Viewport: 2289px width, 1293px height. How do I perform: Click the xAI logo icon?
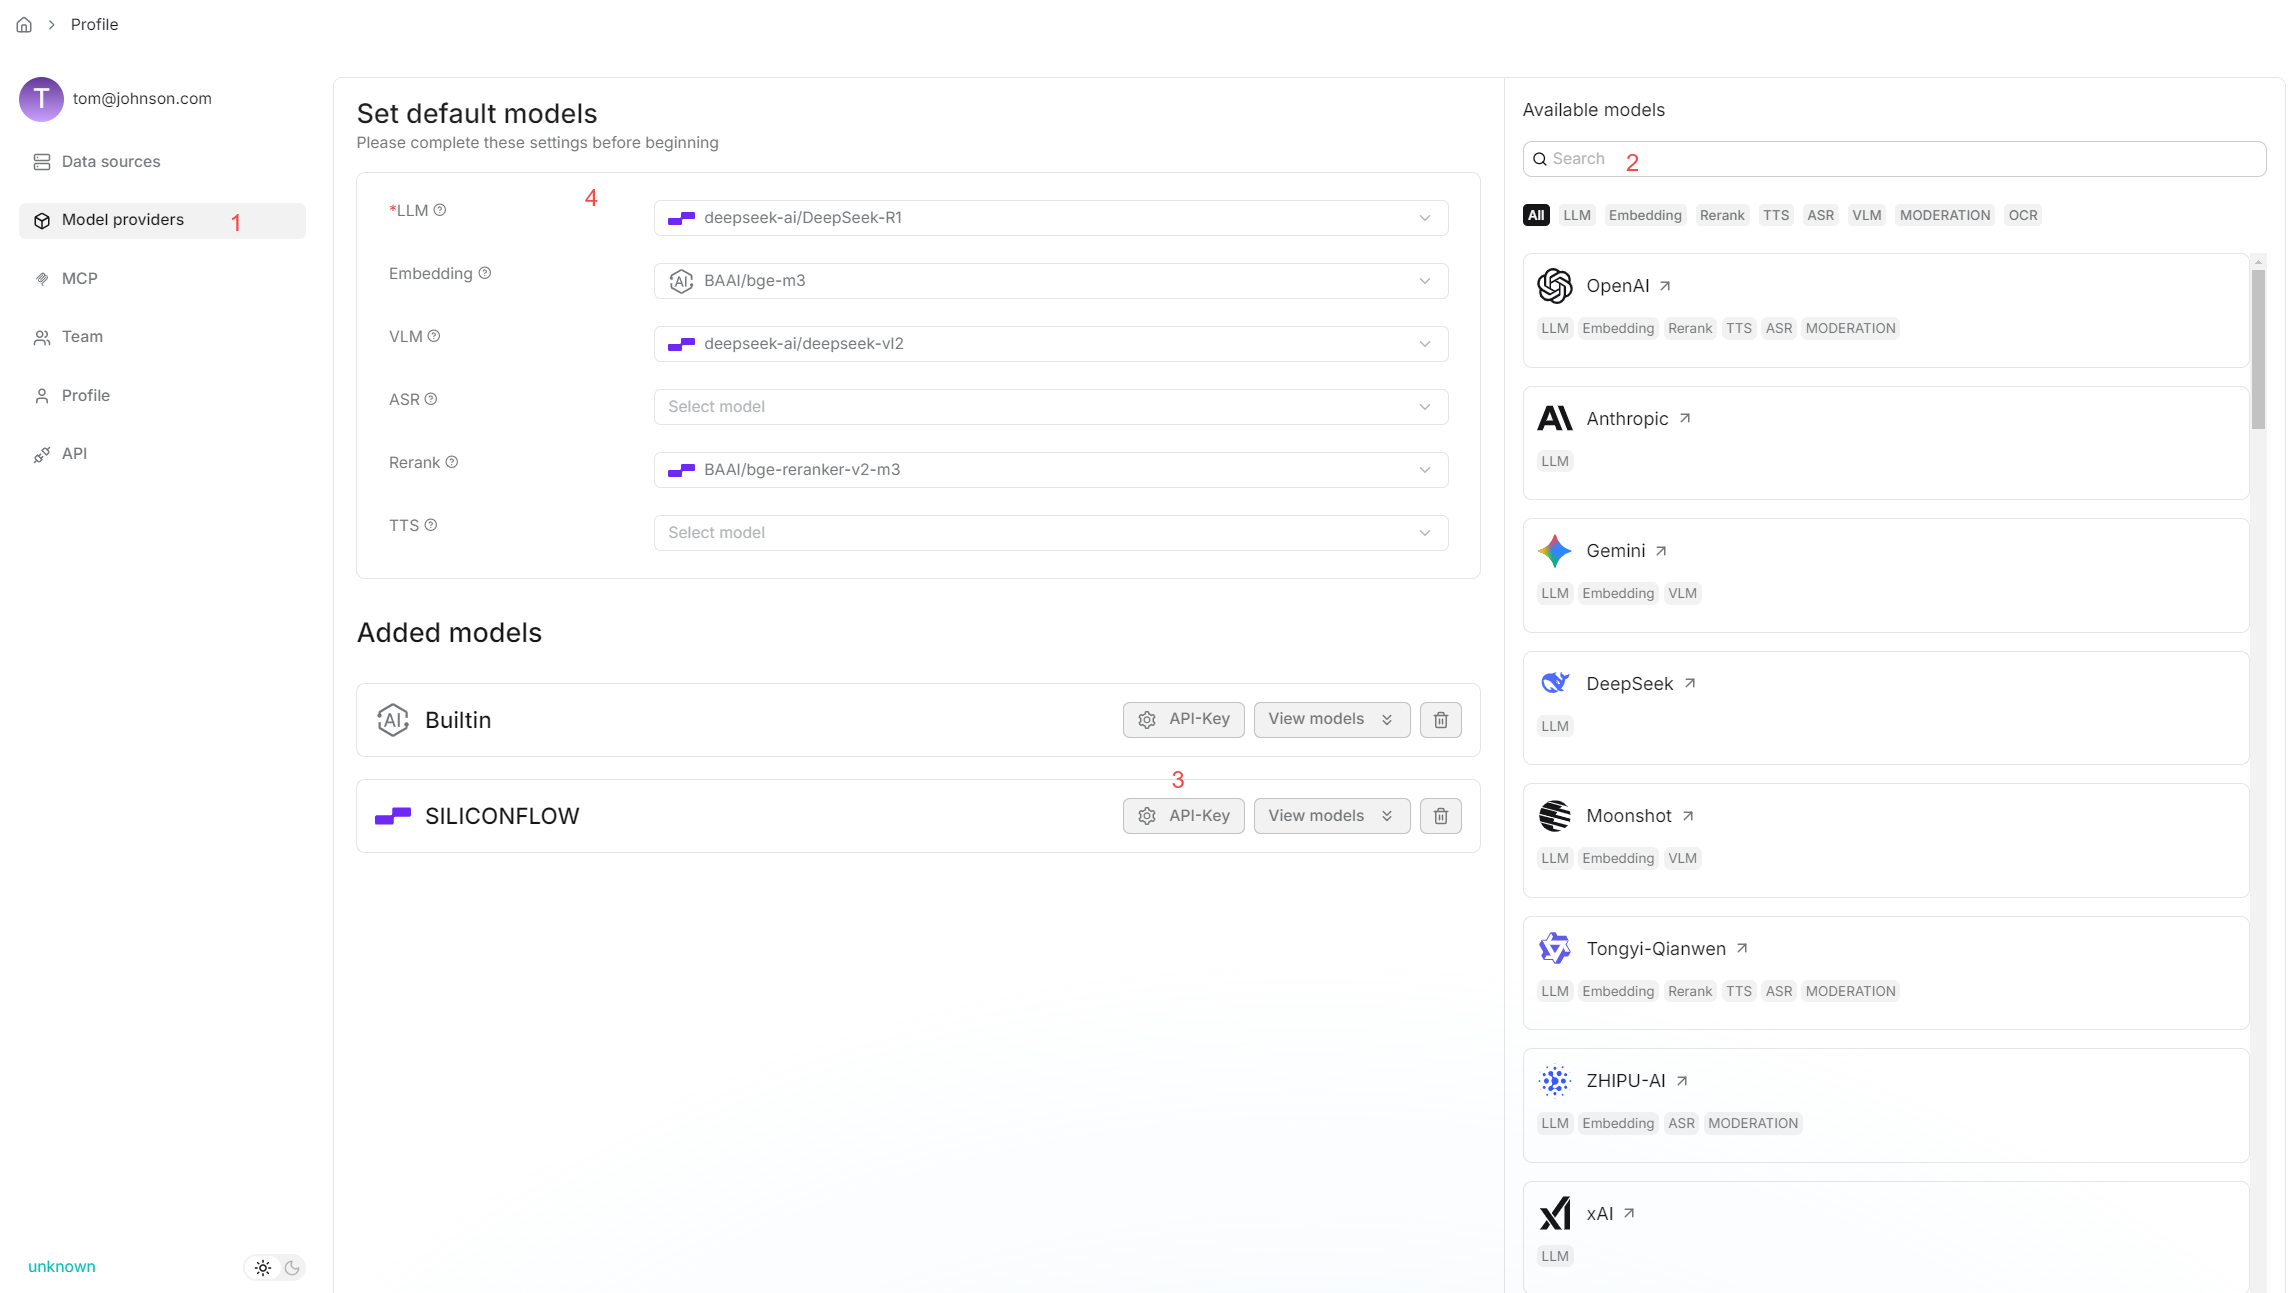point(1555,1214)
